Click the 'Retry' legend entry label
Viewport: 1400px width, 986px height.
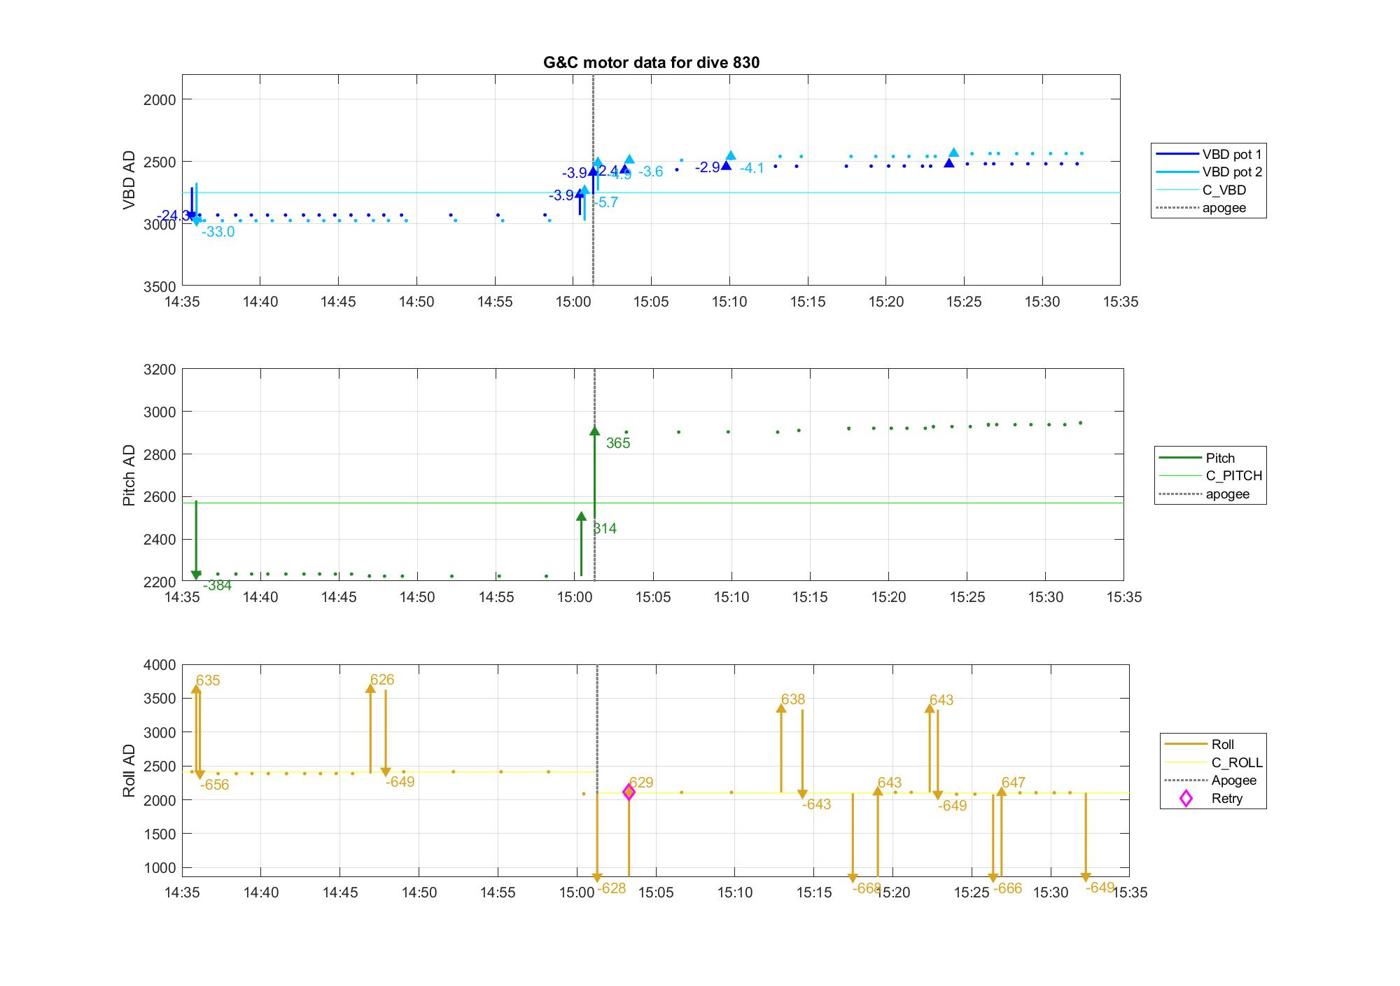(1227, 798)
